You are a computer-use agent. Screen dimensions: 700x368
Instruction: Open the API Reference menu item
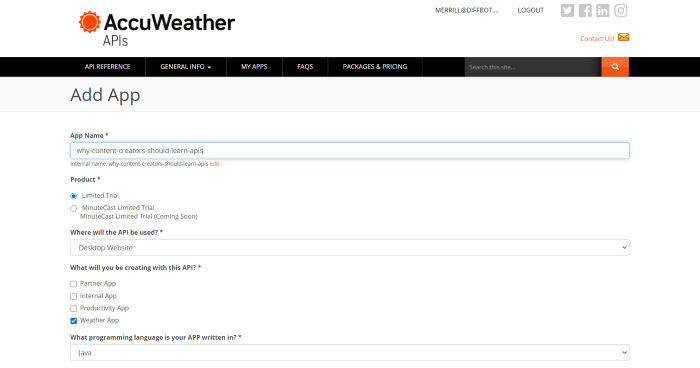108,67
